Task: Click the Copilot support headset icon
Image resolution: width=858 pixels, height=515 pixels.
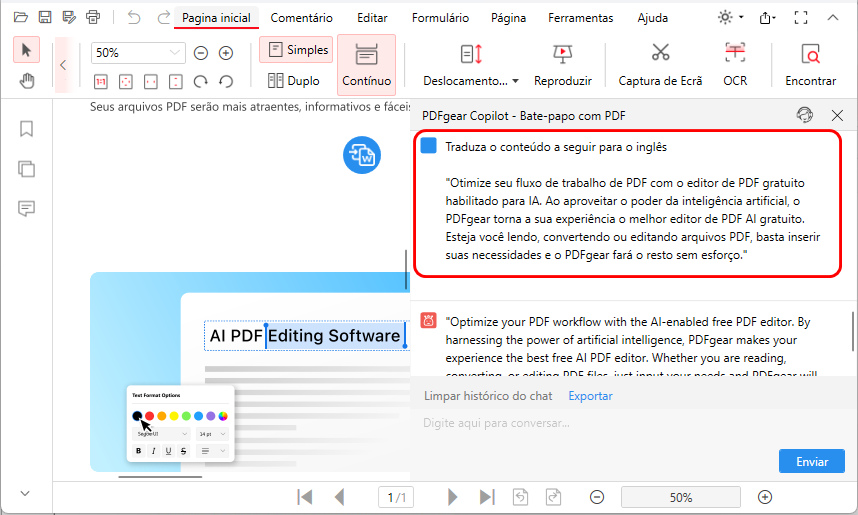Action: coord(804,115)
